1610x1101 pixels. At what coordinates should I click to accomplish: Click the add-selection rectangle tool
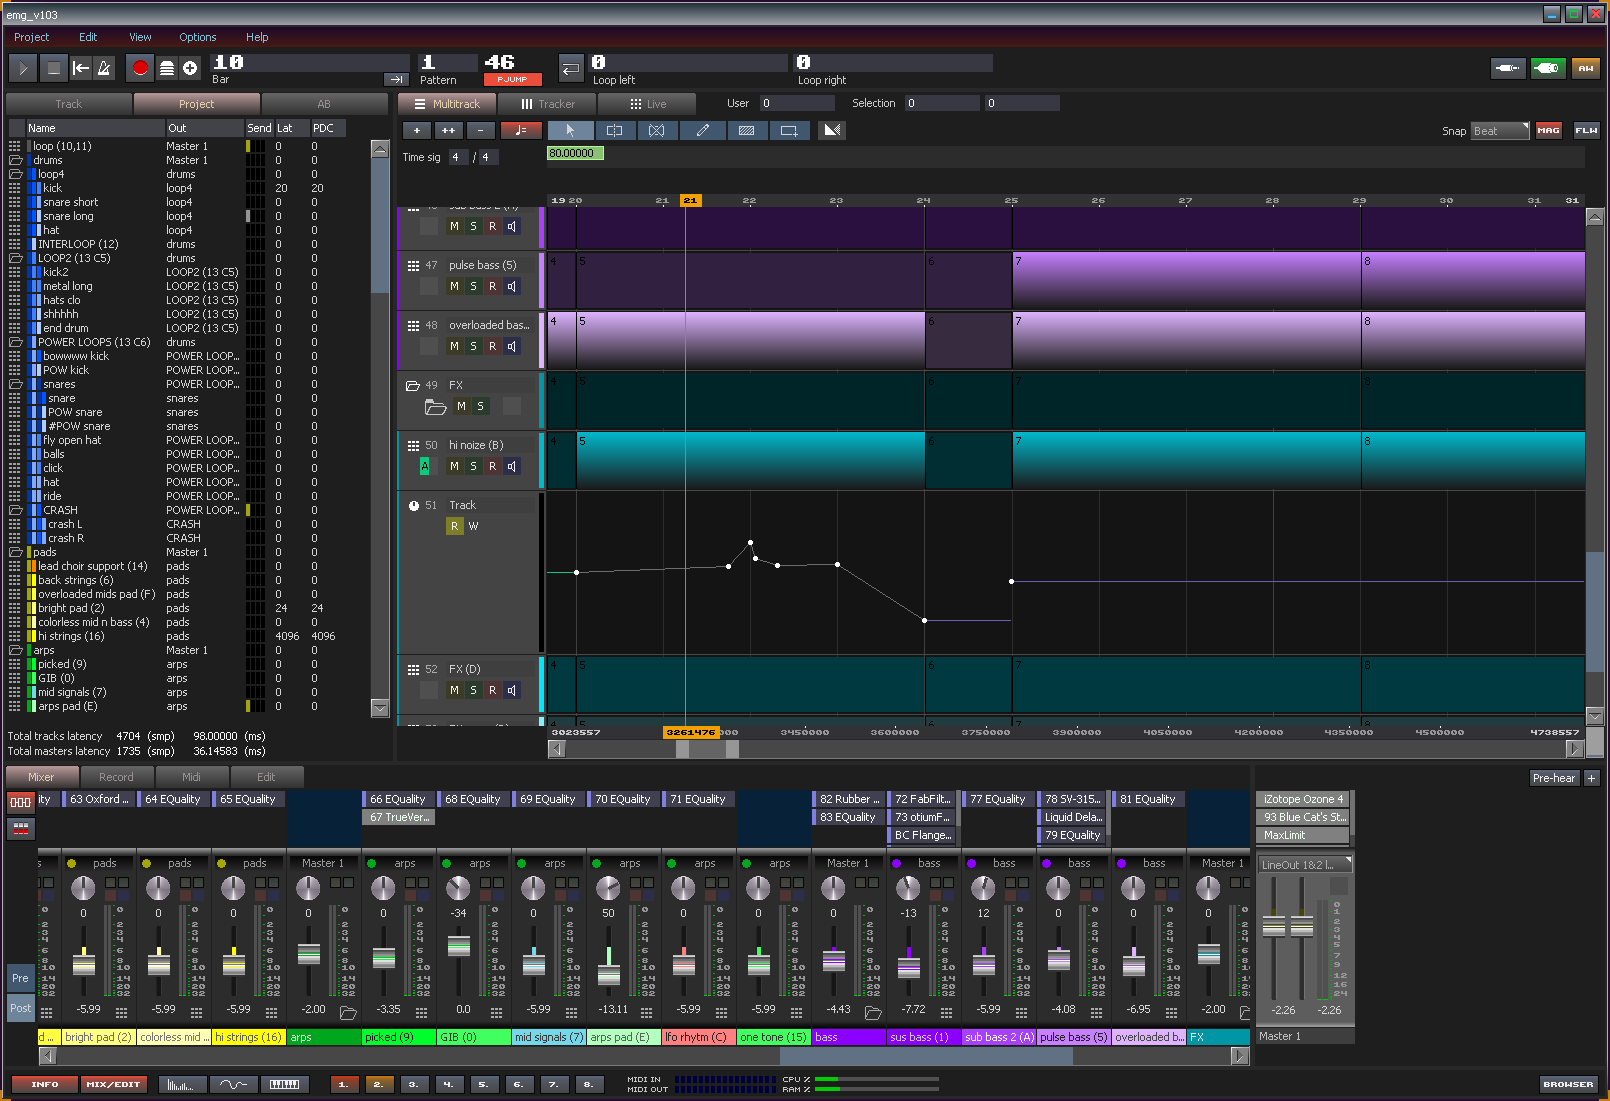click(x=789, y=130)
